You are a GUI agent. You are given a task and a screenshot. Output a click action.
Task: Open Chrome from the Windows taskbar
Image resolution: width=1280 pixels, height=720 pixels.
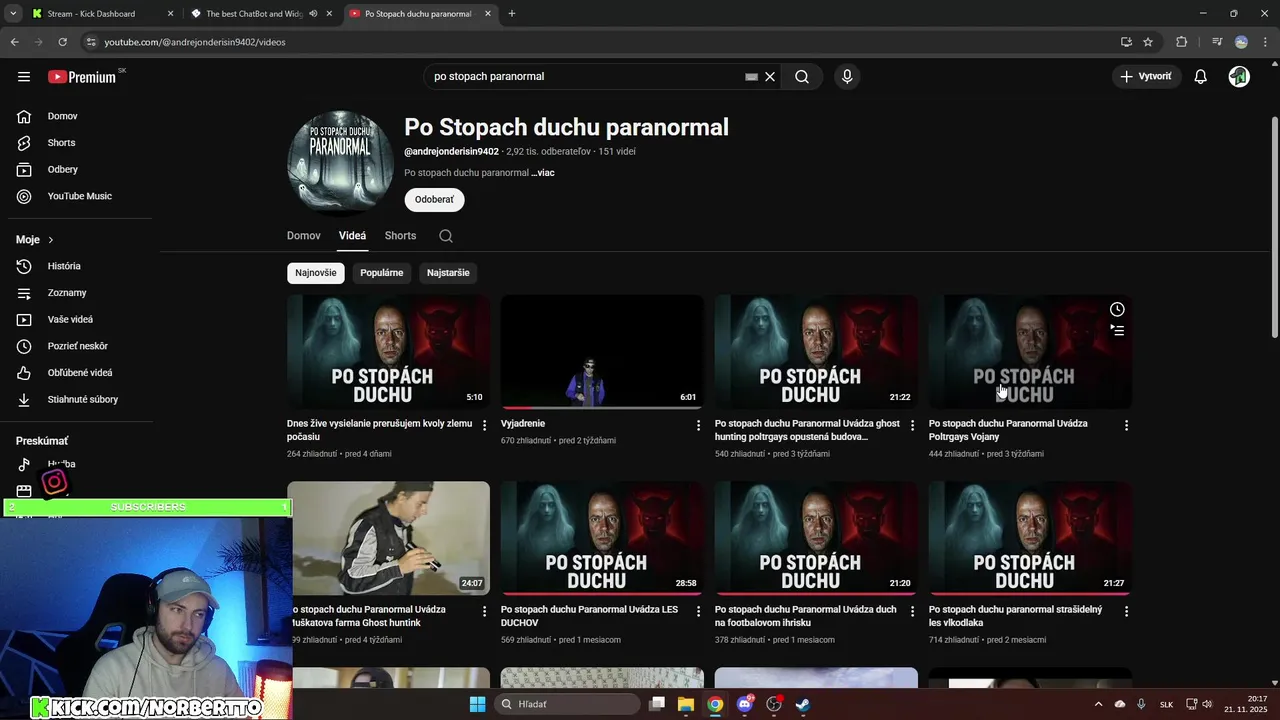tap(715, 704)
